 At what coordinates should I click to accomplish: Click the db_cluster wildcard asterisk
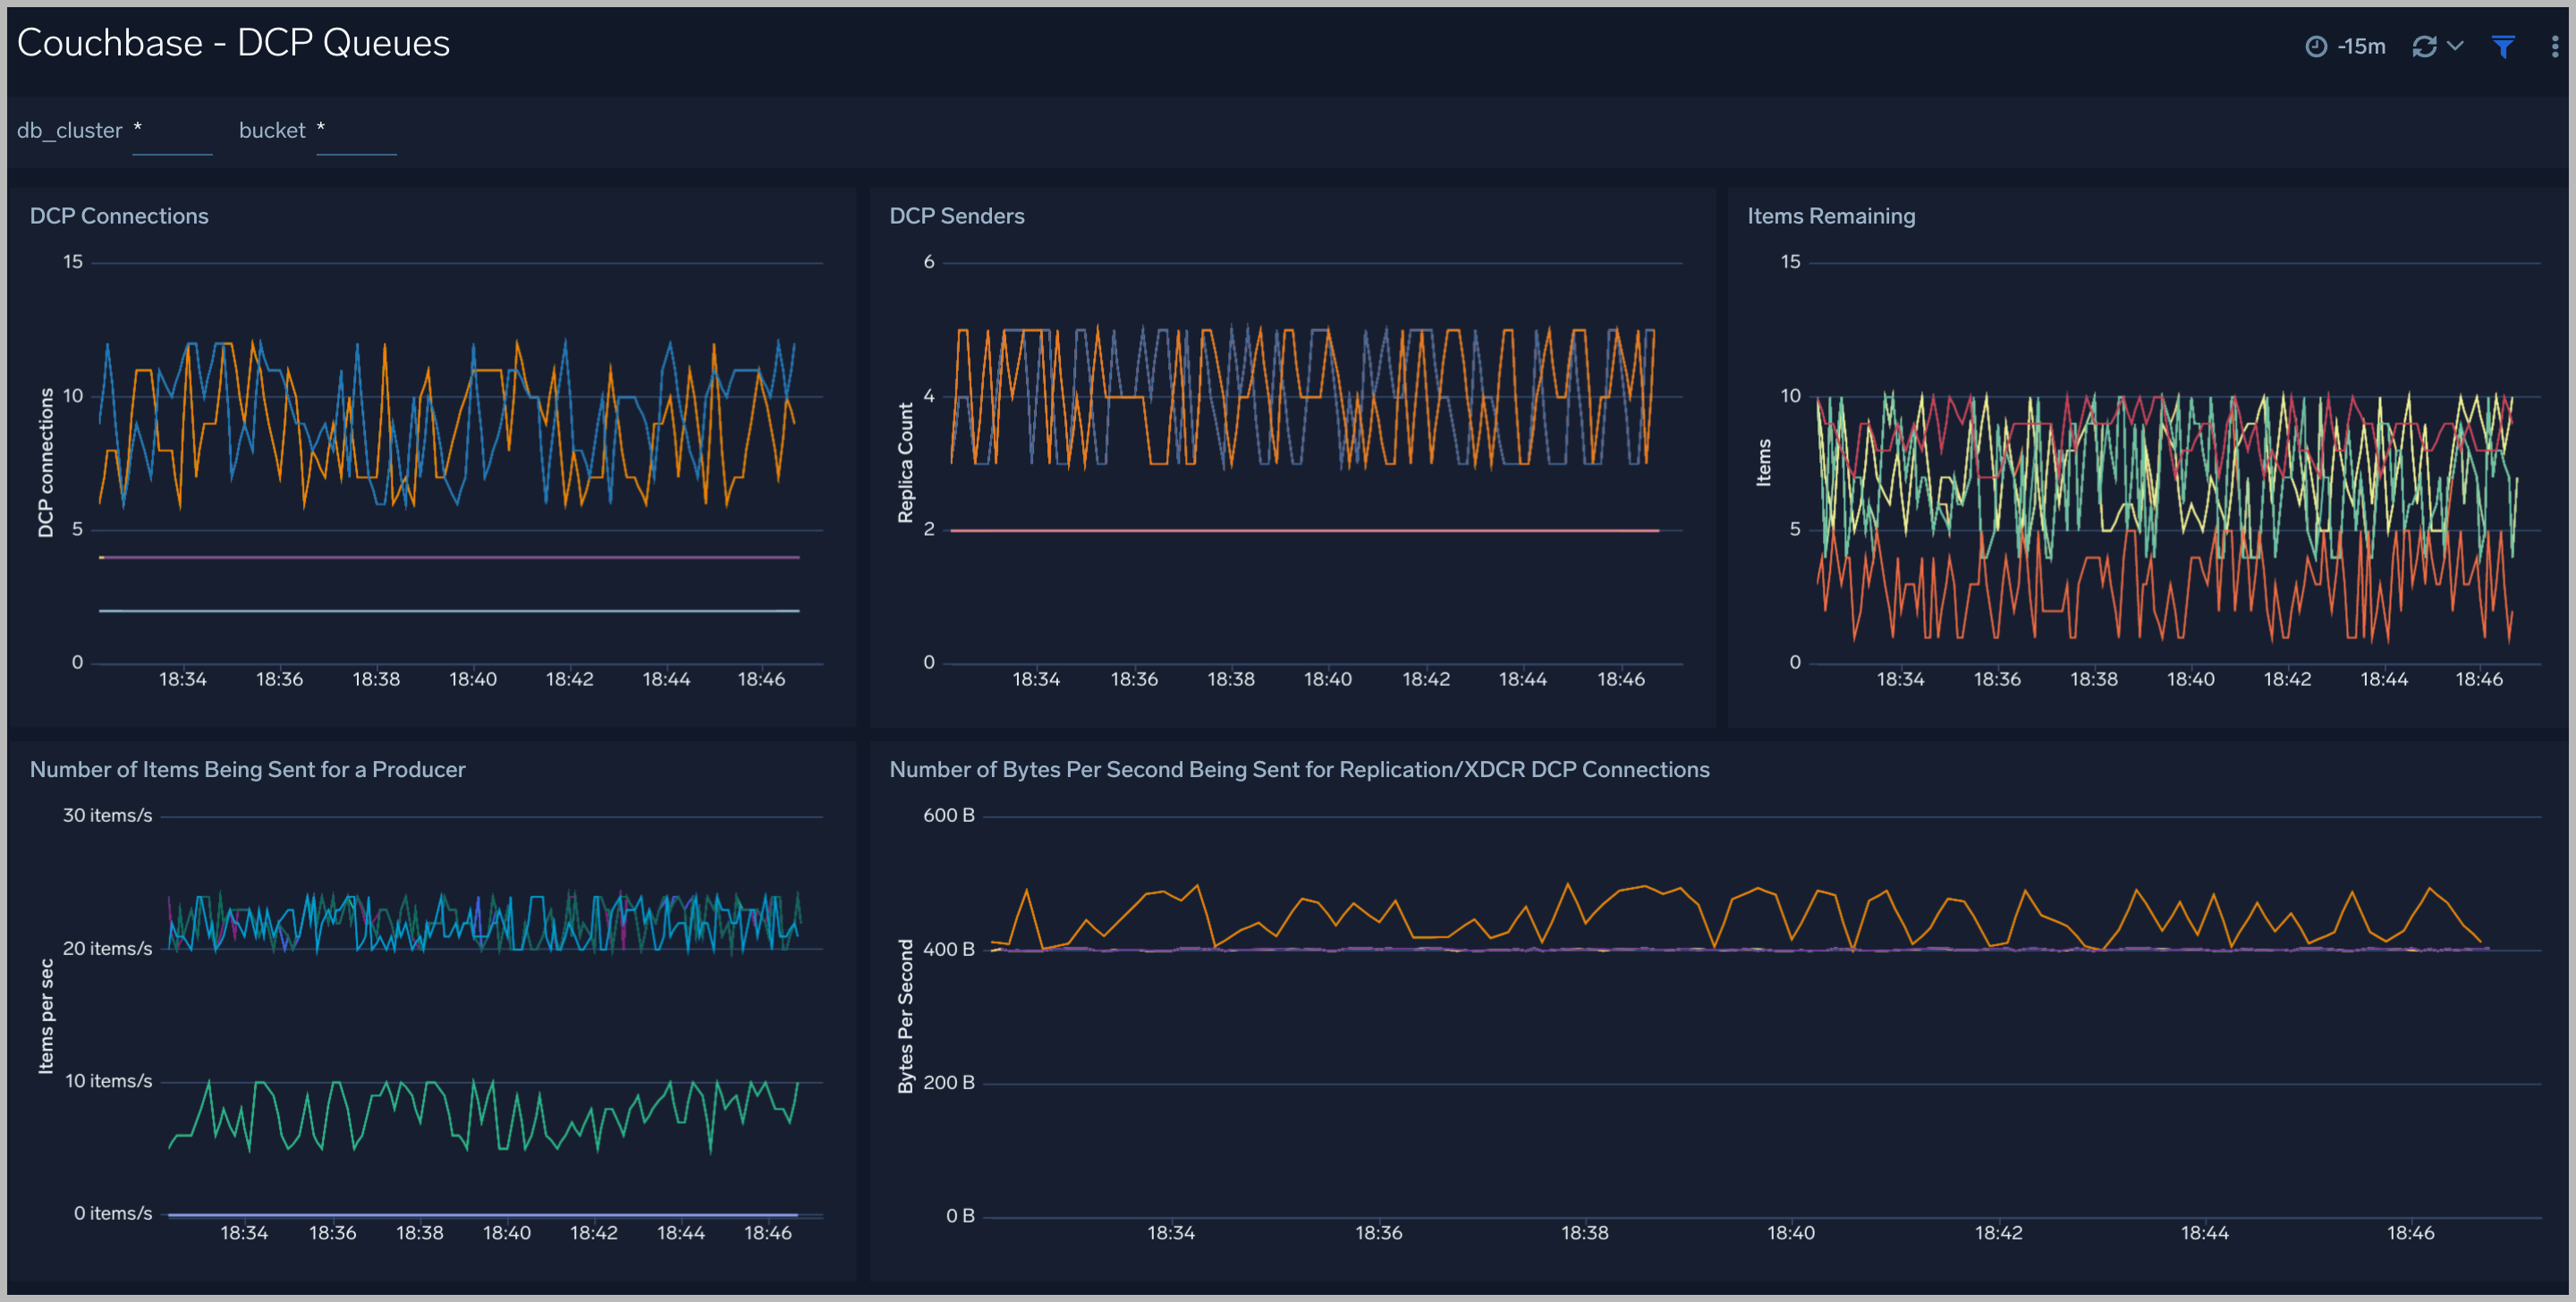[139, 128]
